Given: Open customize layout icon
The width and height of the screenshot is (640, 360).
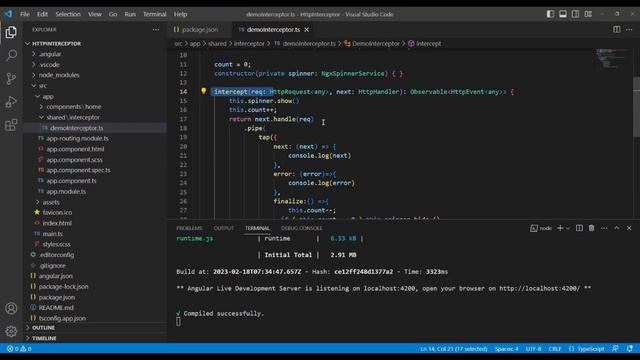Looking at the screenshot, I should (x=588, y=14).
